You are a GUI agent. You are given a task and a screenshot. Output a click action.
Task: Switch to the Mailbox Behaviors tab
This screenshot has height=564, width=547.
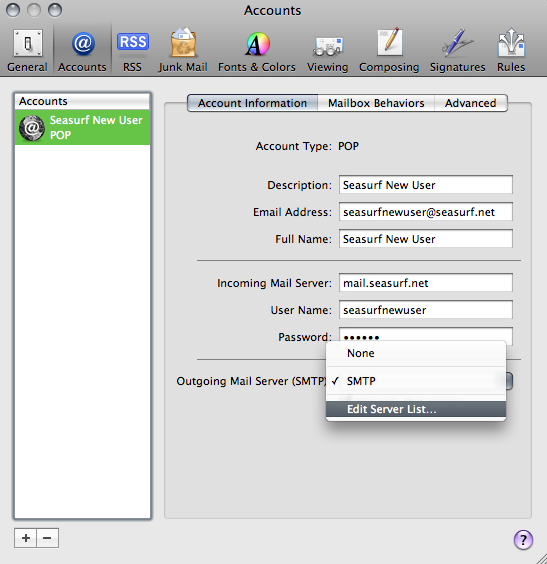[376, 103]
